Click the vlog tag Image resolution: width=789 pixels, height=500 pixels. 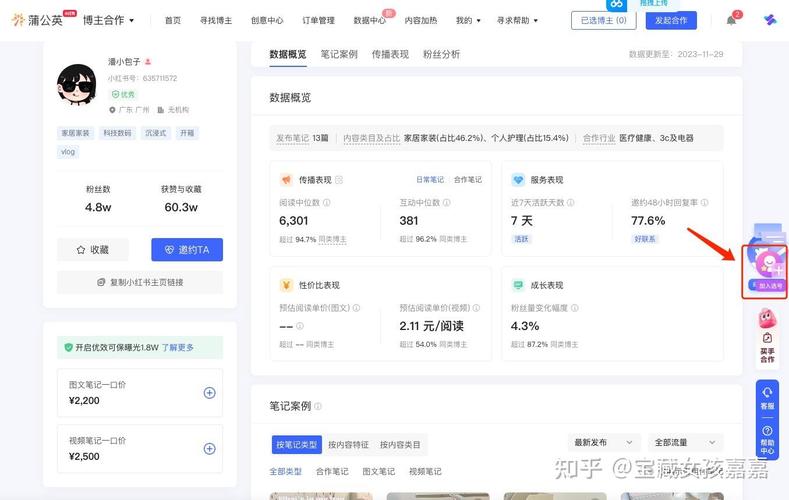(68, 152)
